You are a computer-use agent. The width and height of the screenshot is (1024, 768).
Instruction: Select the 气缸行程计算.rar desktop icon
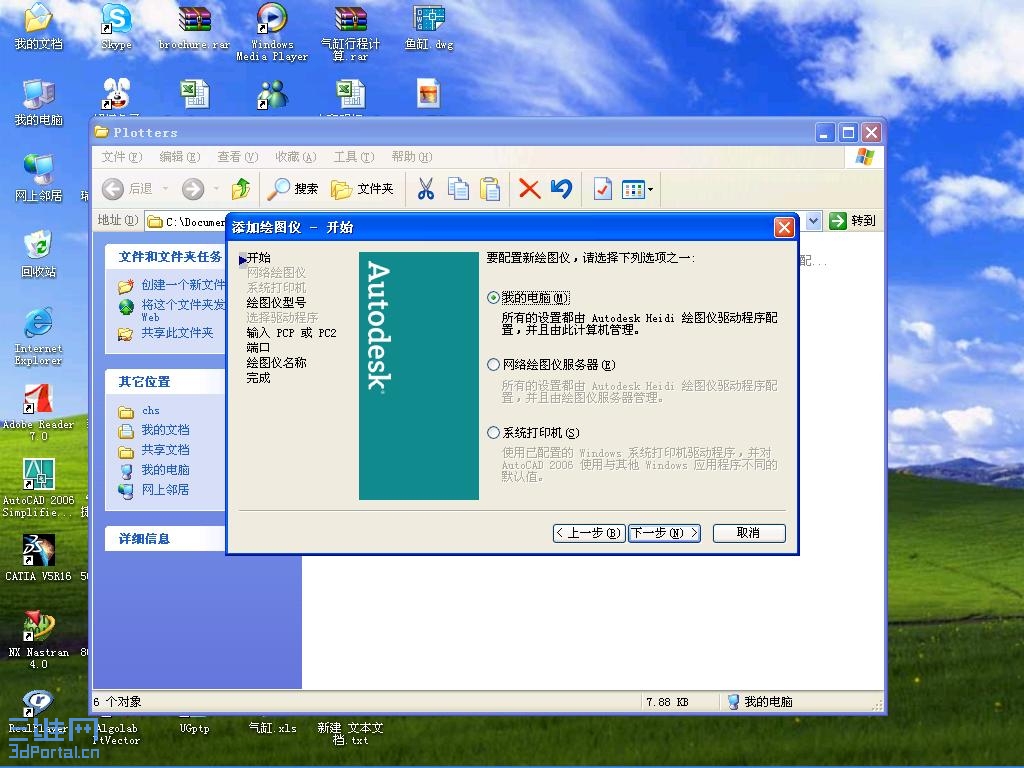tap(350, 33)
